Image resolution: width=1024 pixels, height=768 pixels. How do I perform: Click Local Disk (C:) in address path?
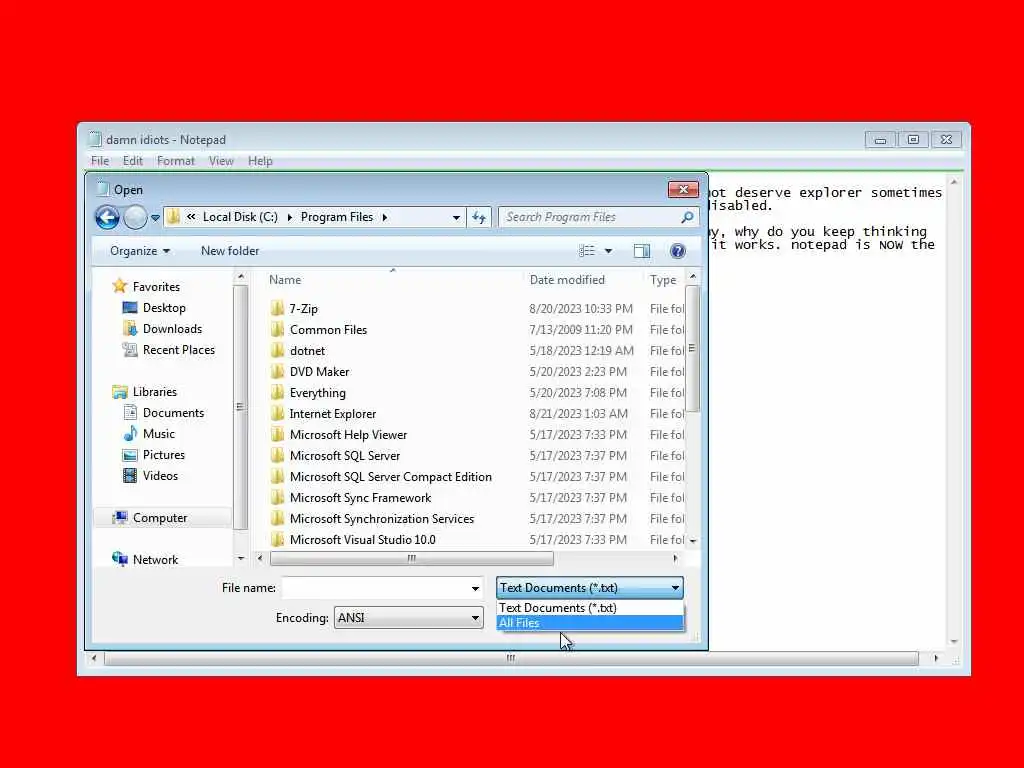(x=240, y=217)
